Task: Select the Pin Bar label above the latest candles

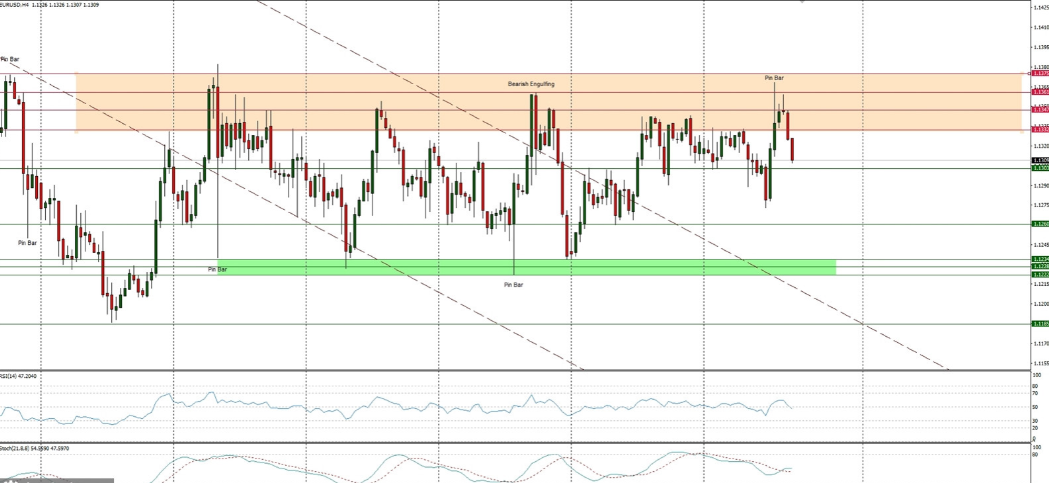Action: click(774, 77)
